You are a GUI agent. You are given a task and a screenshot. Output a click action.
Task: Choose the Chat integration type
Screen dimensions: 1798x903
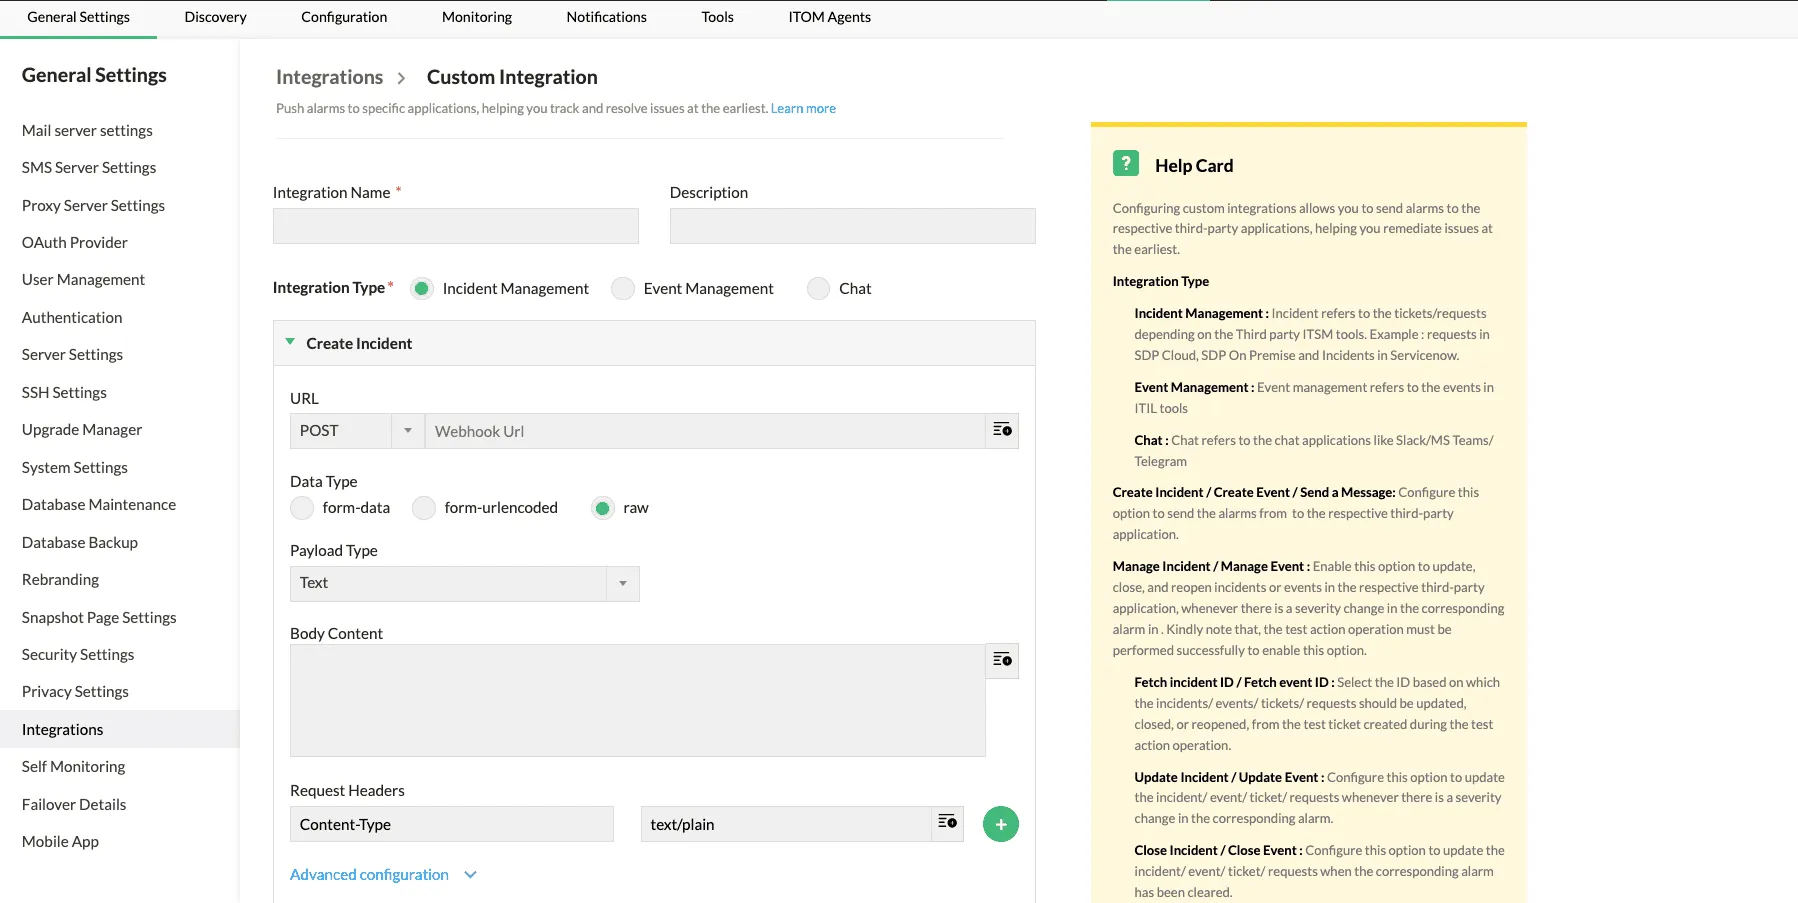[818, 289]
